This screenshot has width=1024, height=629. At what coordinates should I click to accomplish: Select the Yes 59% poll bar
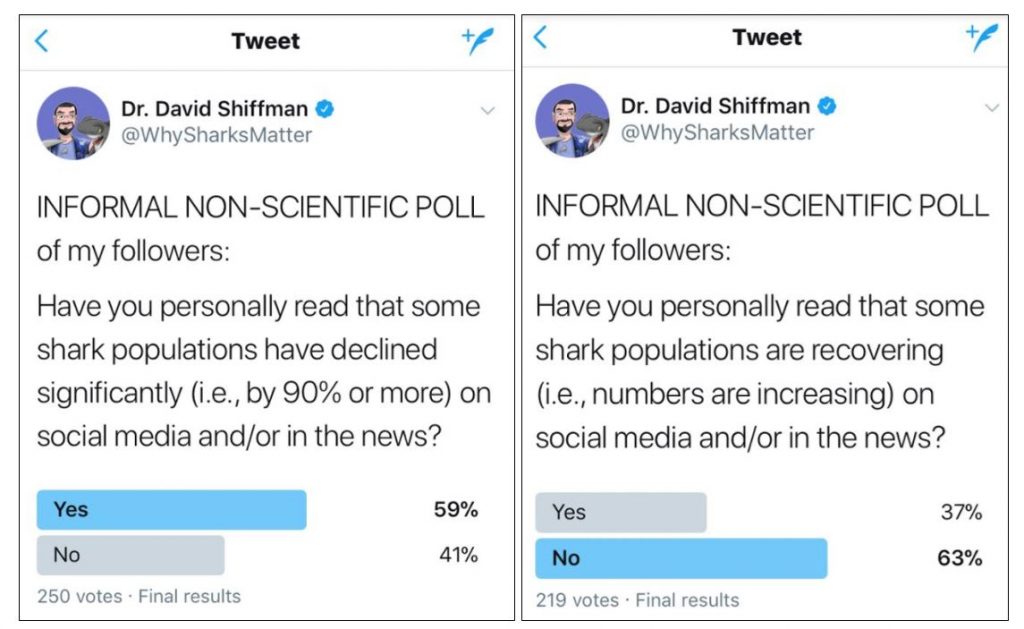click(171, 510)
